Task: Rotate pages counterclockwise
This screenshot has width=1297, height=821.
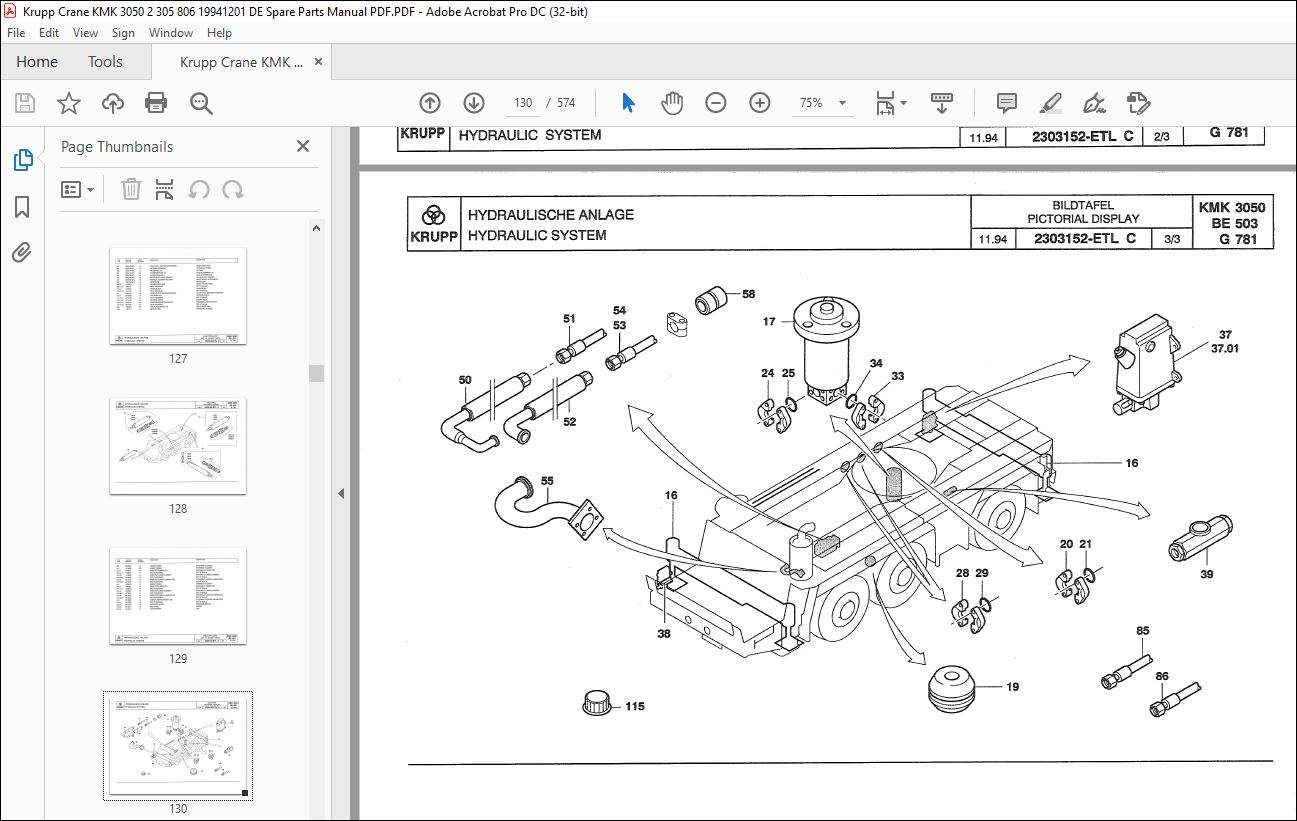Action: 199,189
